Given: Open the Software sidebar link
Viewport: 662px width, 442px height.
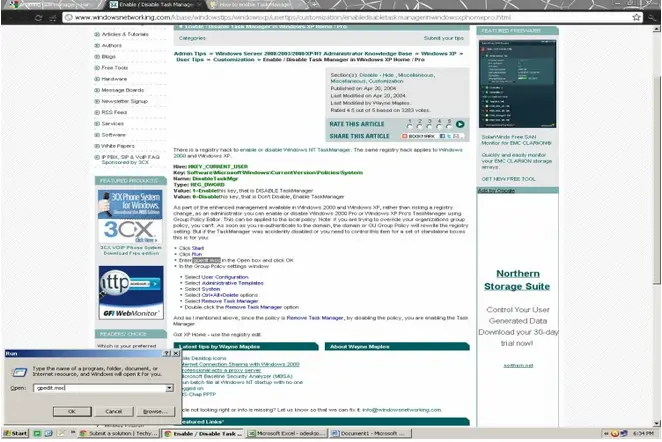Looking at the screenshot, I should [113, 135].
